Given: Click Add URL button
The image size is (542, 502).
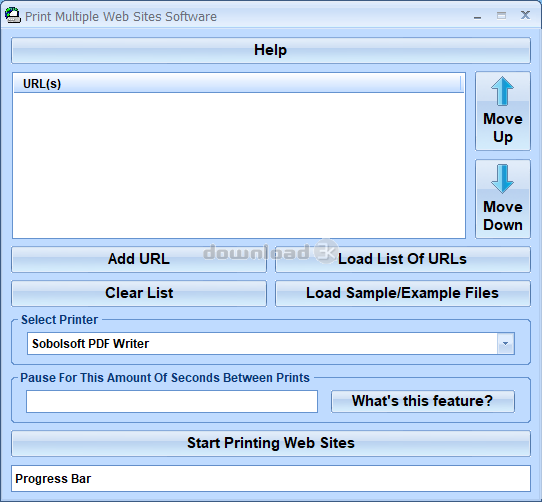Looking at the screenshot, I should click(x=139, y=259).
